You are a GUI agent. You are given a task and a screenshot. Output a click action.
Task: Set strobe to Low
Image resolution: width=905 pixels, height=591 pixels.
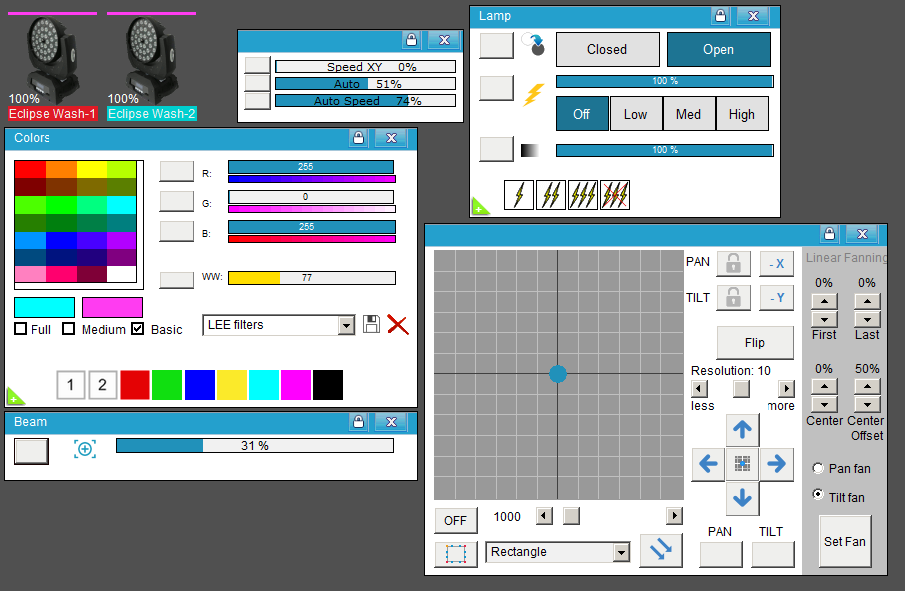(635, 114)
